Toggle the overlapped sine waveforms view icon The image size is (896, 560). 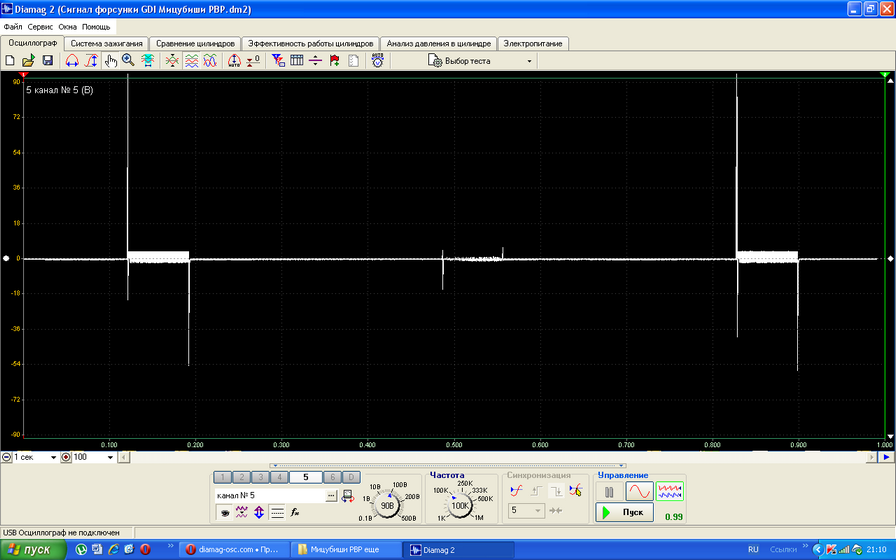tap(210, 61)
